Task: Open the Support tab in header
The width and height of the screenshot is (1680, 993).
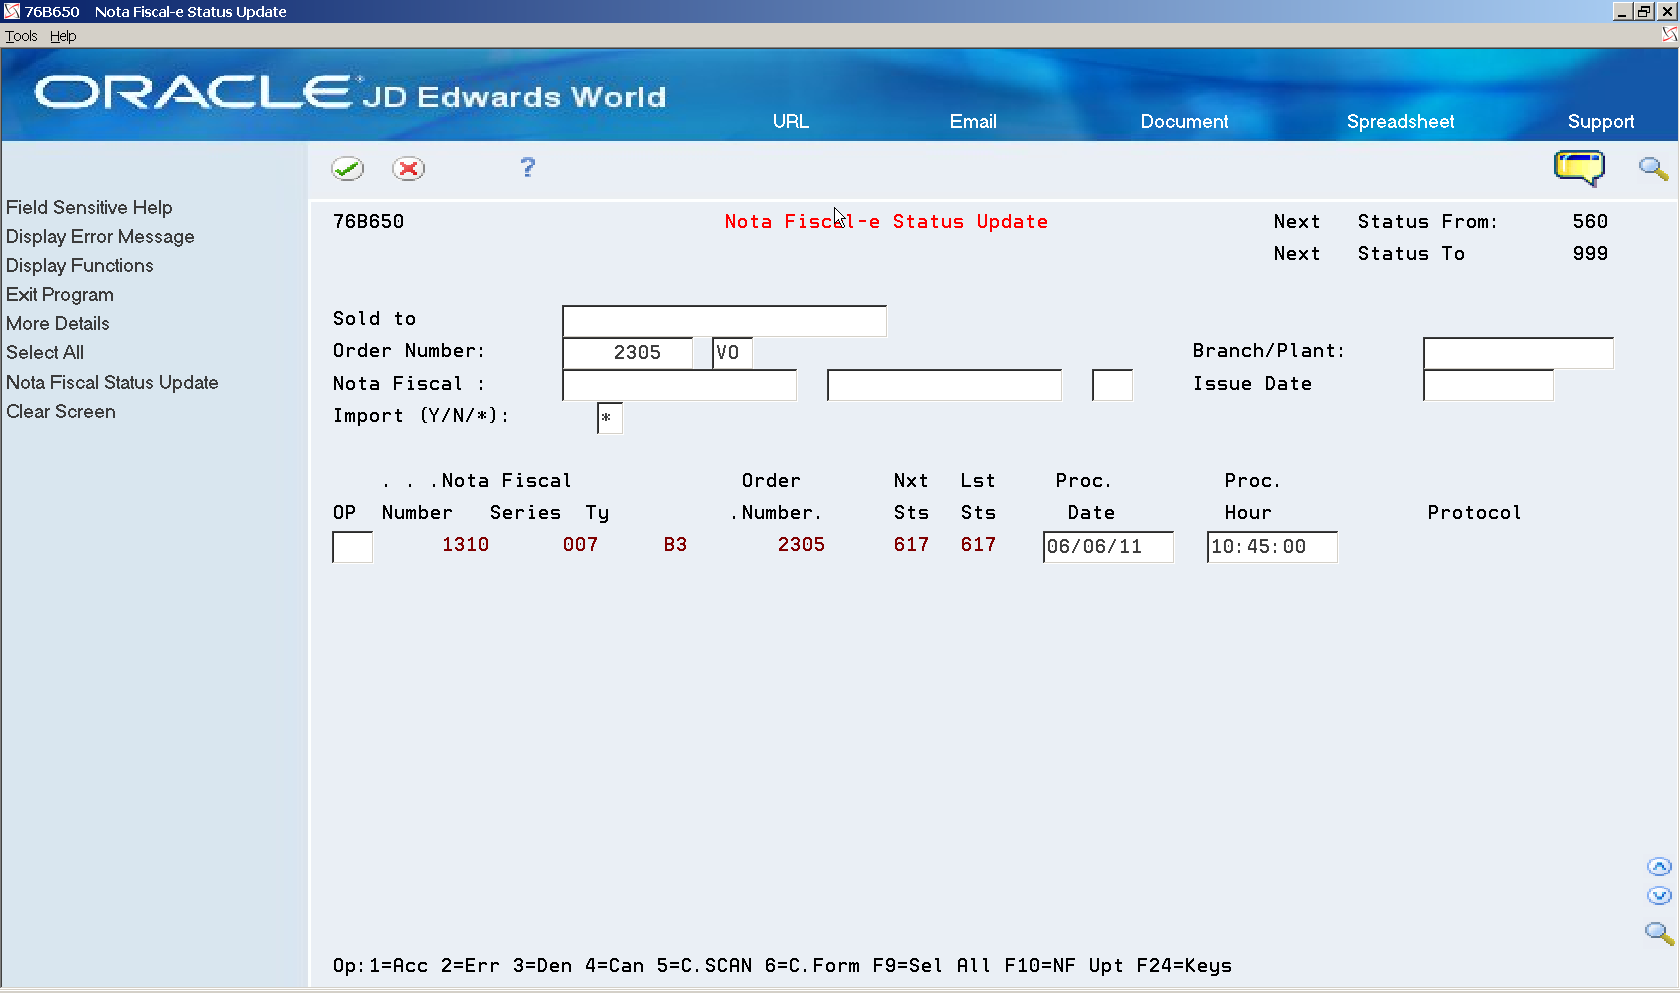Action: [x=1601, y=121]
